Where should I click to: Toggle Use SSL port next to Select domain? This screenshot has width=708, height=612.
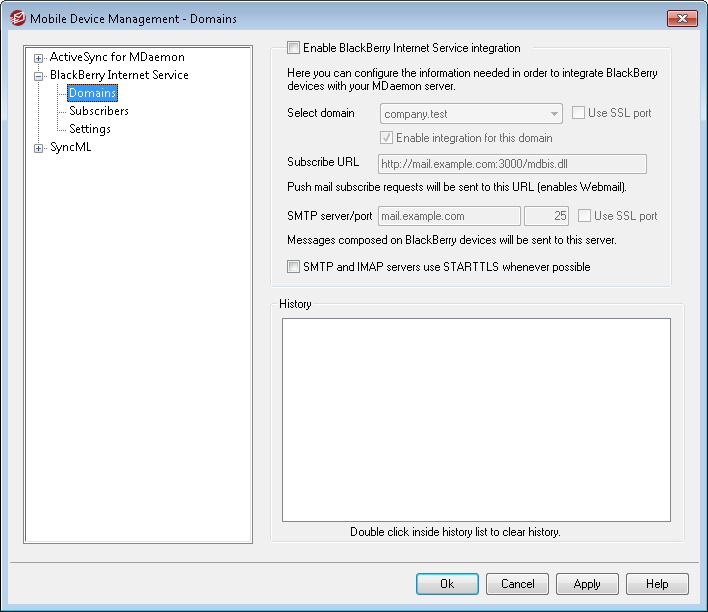click(x=578, y=113)
